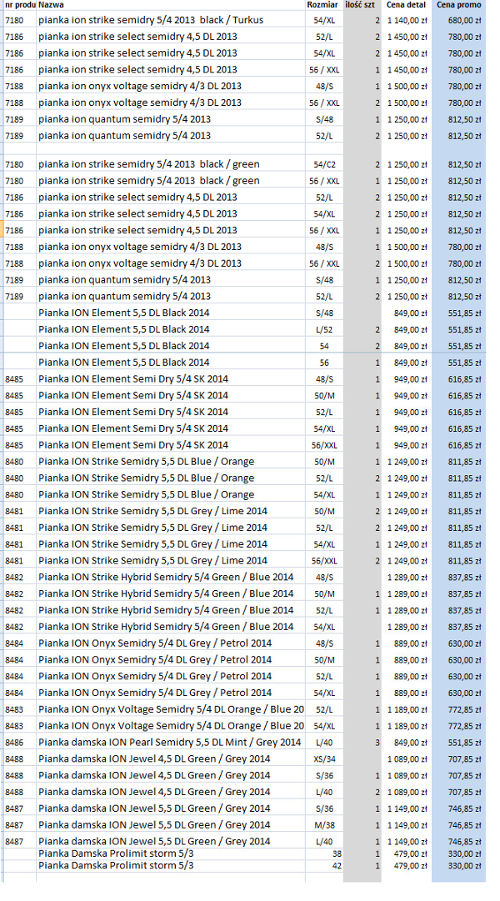Select the size cell containing only "54"
The image size is (500, 901).
point(324,346)
